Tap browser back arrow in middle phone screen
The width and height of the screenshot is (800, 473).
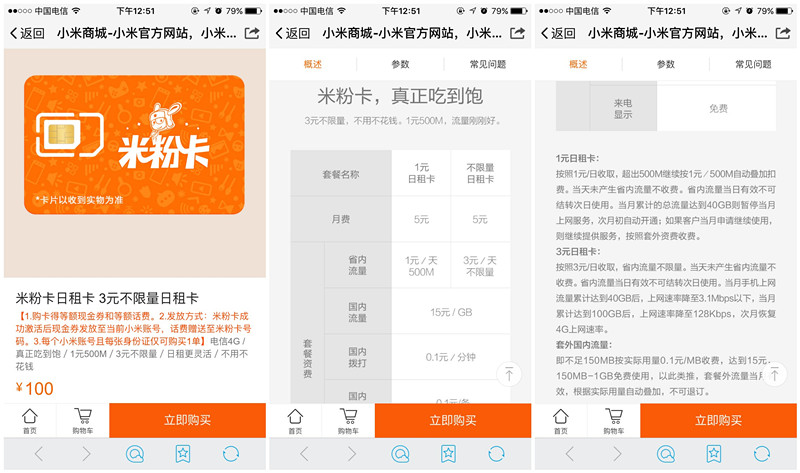coord(304,454)
